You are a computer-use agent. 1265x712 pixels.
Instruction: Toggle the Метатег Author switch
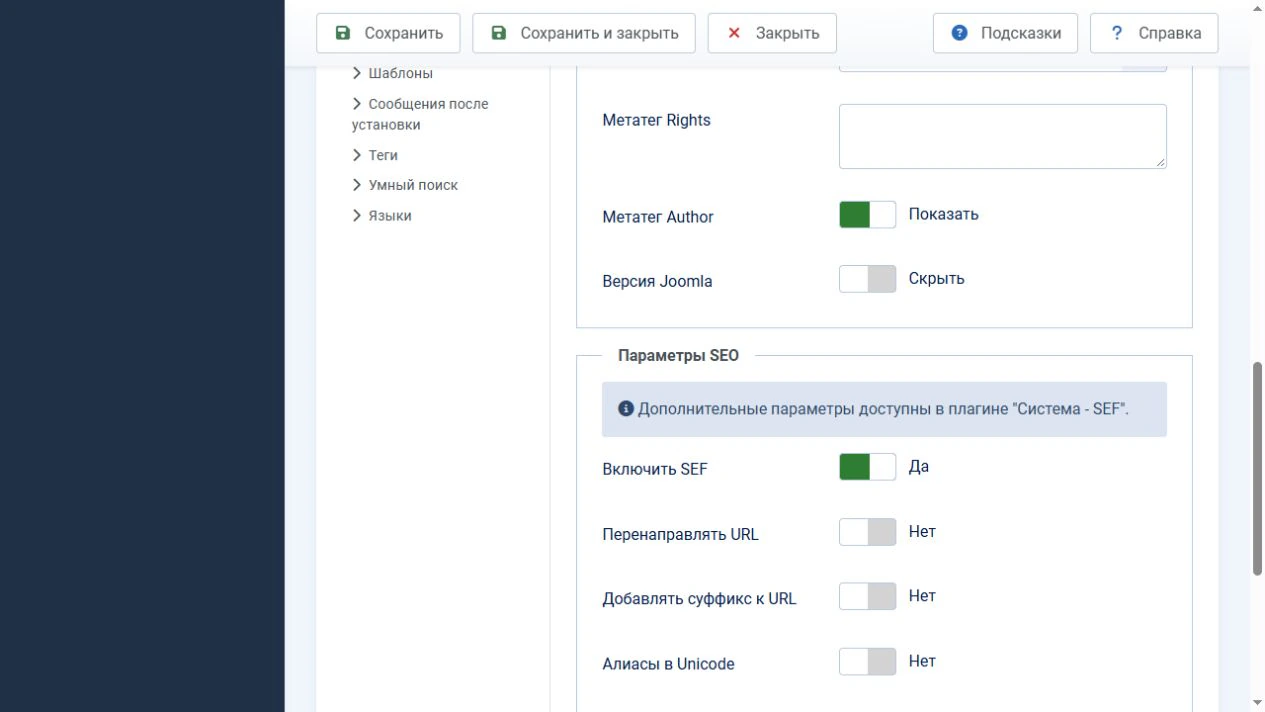click(x=867, y=215)
